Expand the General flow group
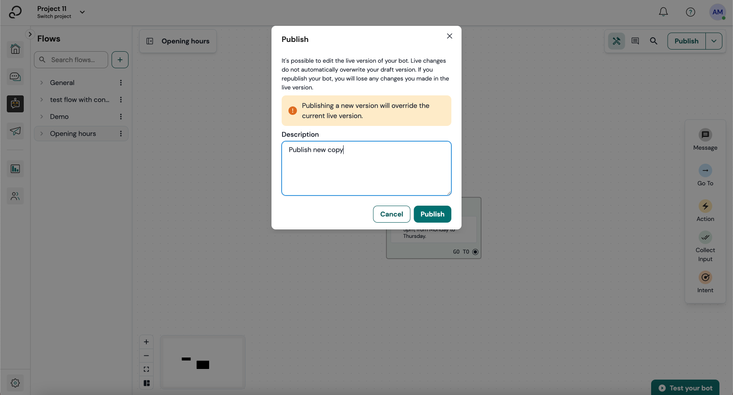Image resolution: width=733 pixels, height=395 pixels. click(42, 83)
